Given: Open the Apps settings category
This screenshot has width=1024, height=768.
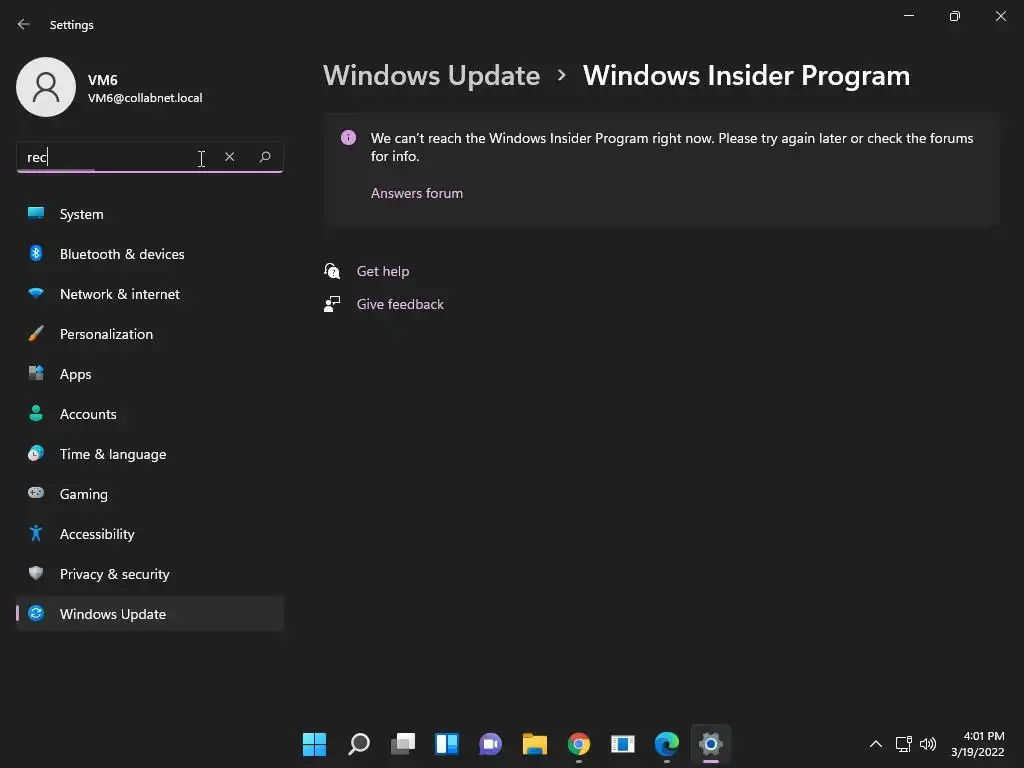Looking at the screenshot, I should (x=150, y=374).
